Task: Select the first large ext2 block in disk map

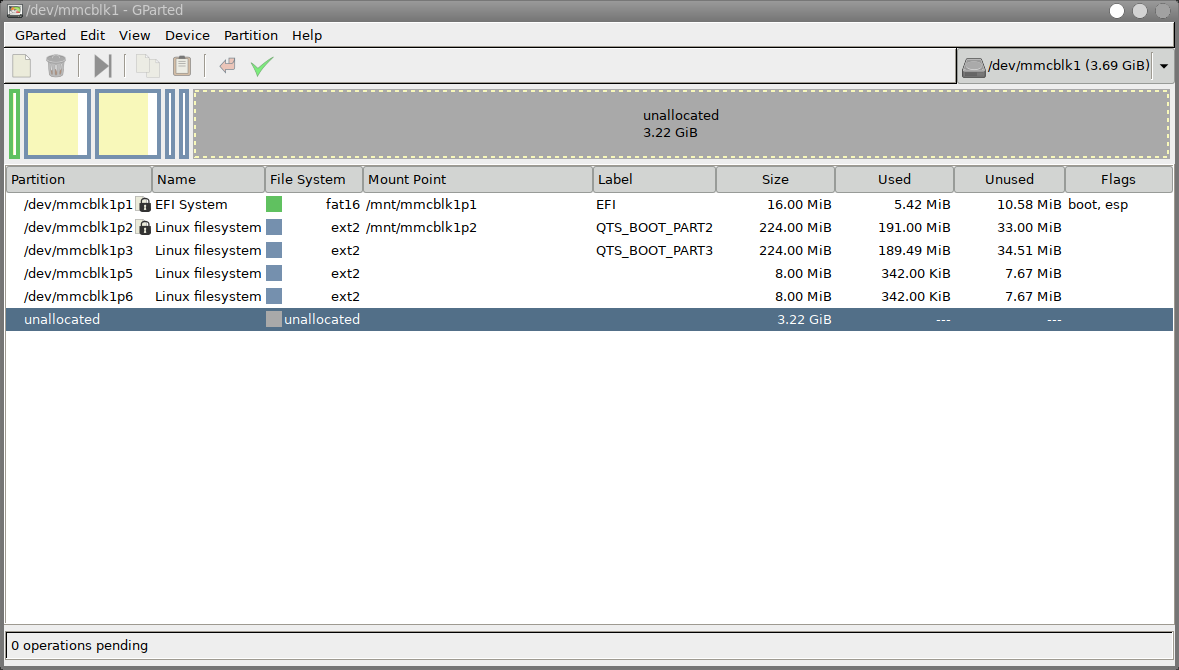Action: (x=57, y=124)
